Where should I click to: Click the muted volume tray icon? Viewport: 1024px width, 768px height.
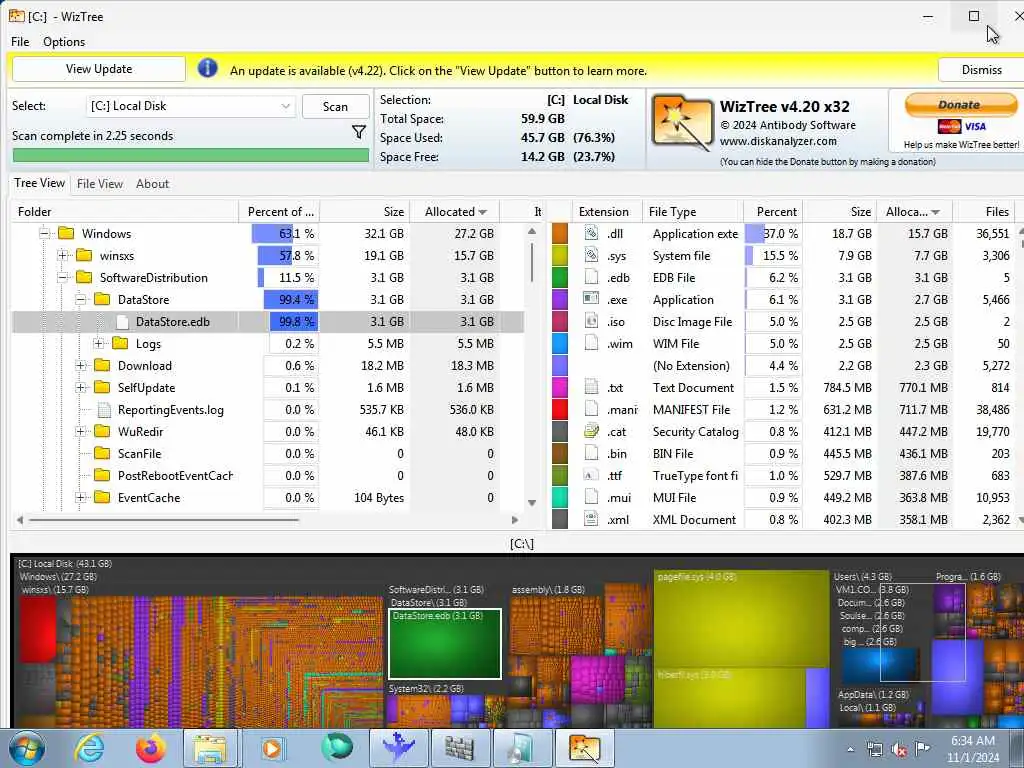point(899,750)
